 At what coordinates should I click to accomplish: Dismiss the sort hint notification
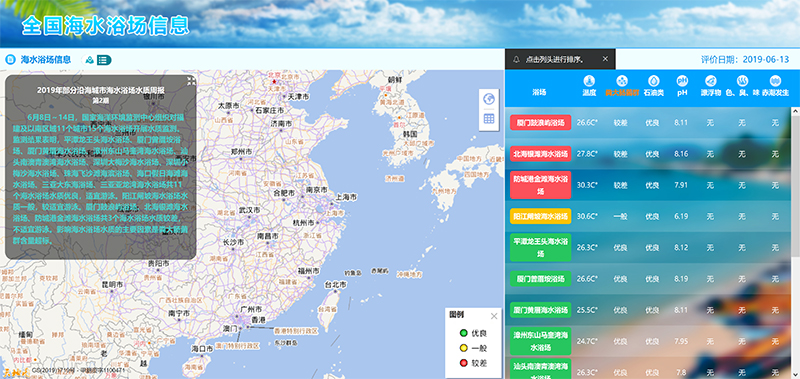coord(605,59)
